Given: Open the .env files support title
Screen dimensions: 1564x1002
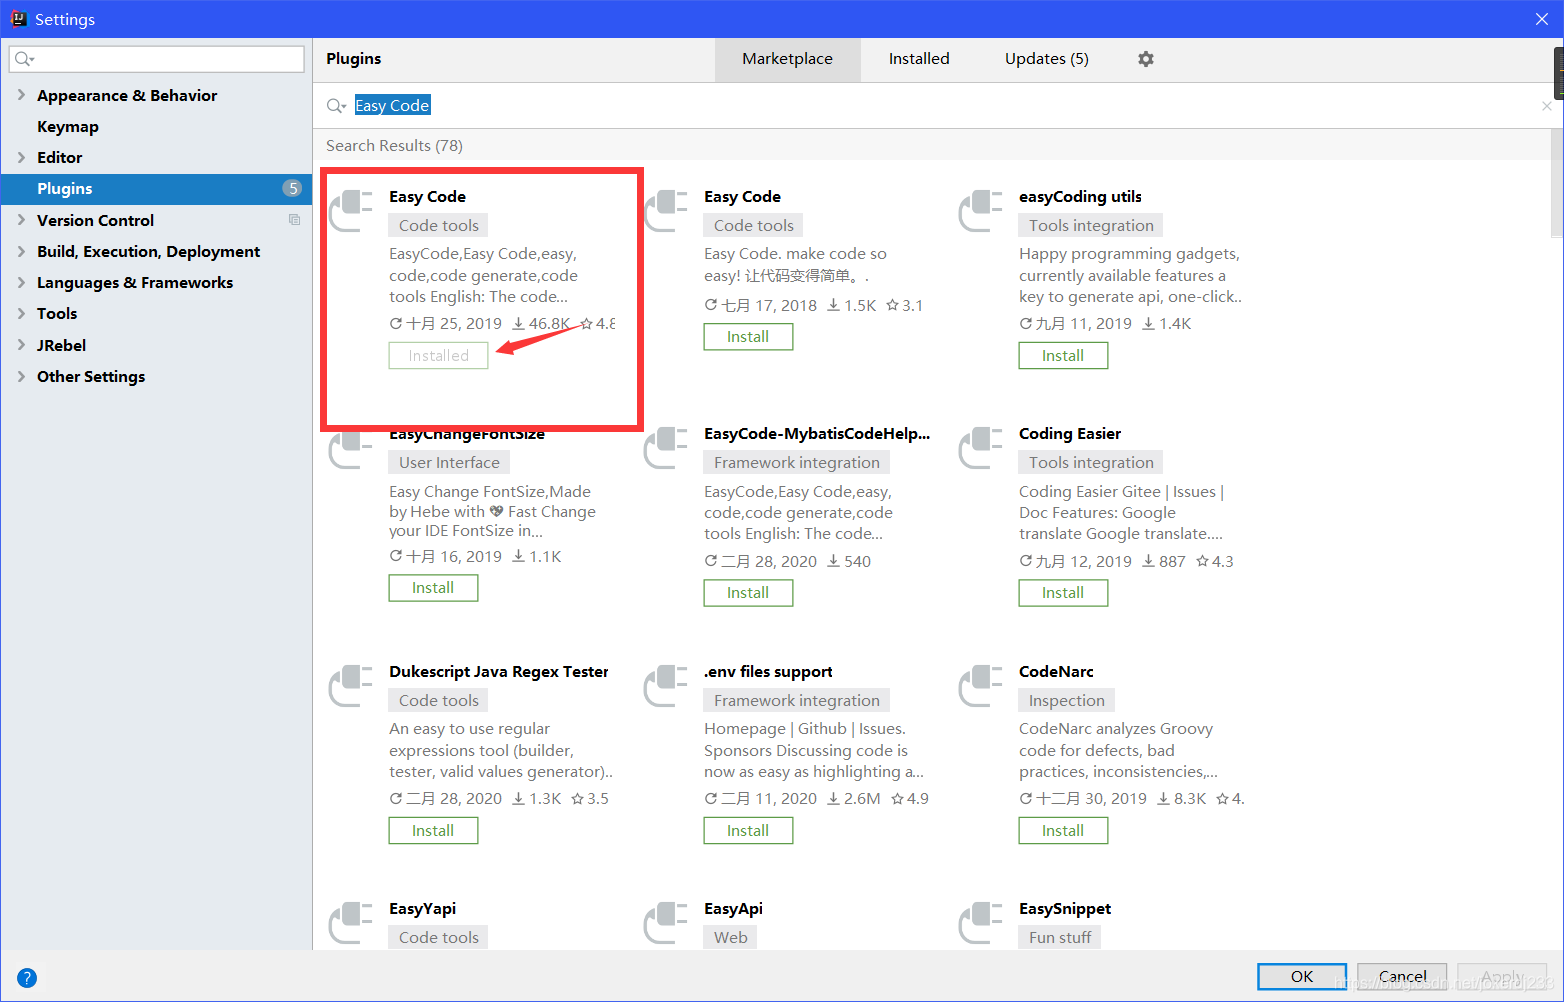Looking at the screenshot, I should point(768,672).
